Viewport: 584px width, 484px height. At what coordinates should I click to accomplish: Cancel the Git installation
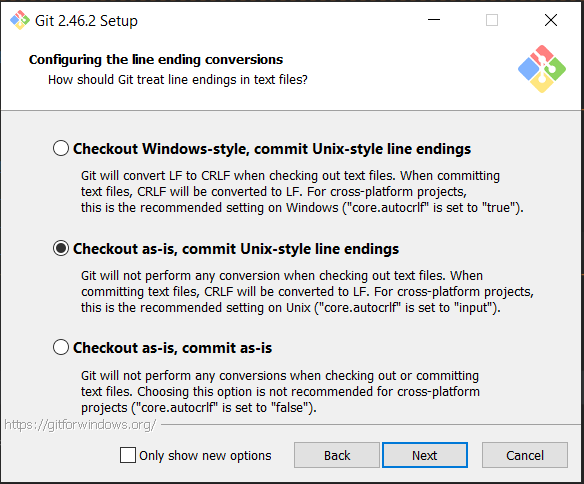525,455
